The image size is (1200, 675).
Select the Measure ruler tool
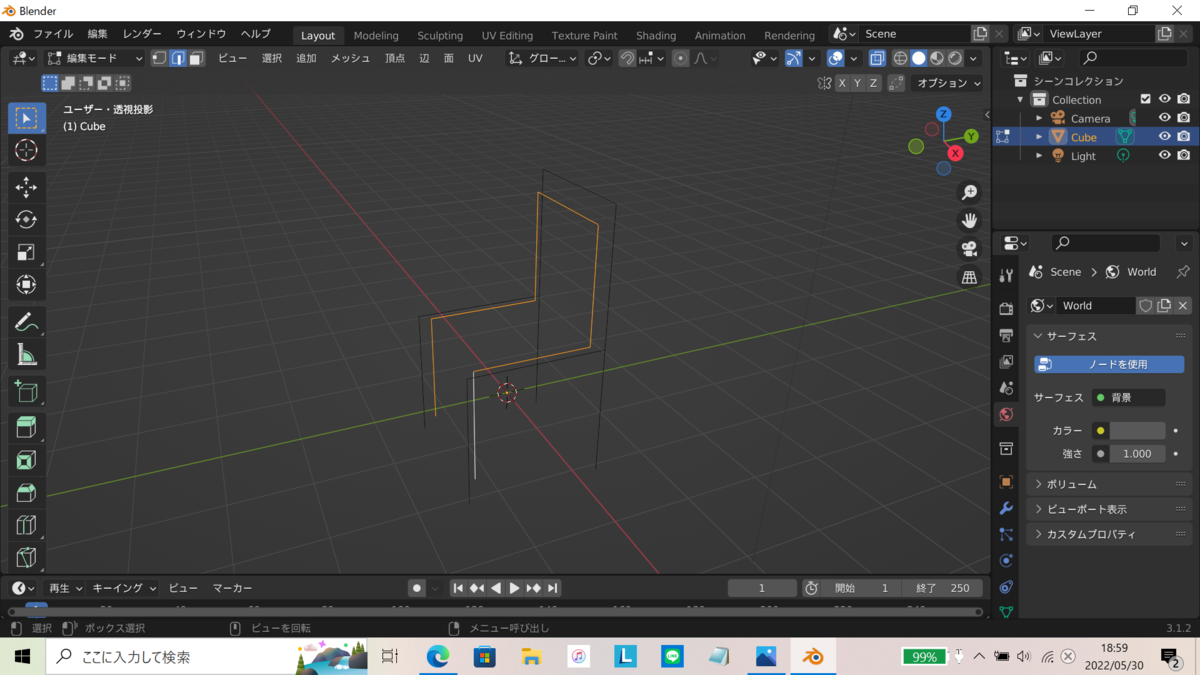(27, 355)
